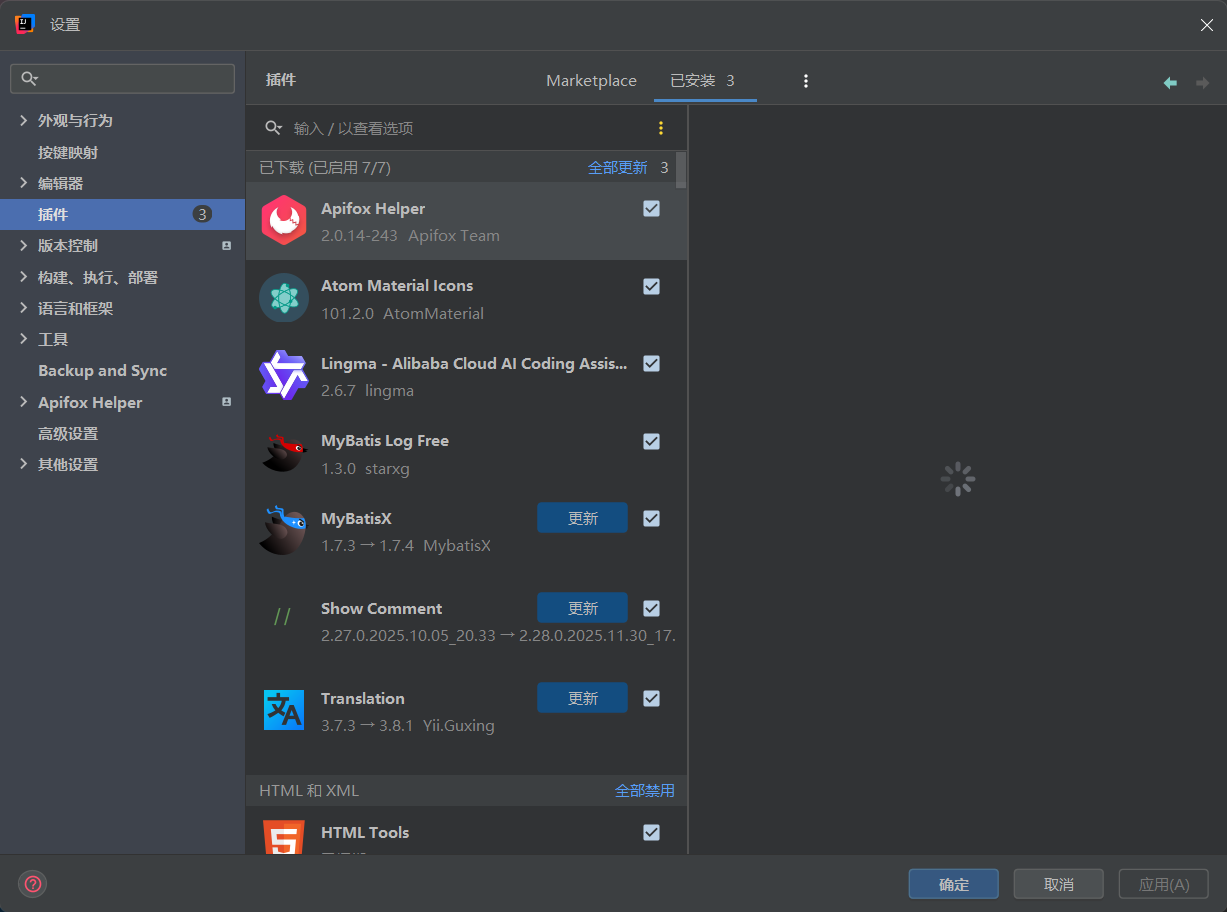Click 全部禁用 link for HTML 和 XML
Viewport: 1227px width, 912px height.
pyautogui.click(x=645, y=790)
